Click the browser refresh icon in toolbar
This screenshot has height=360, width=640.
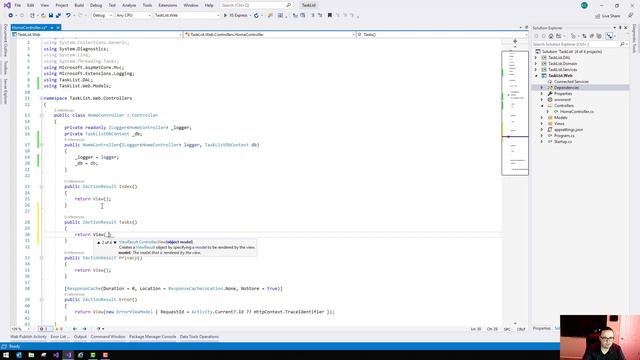[x=256, y=16]
